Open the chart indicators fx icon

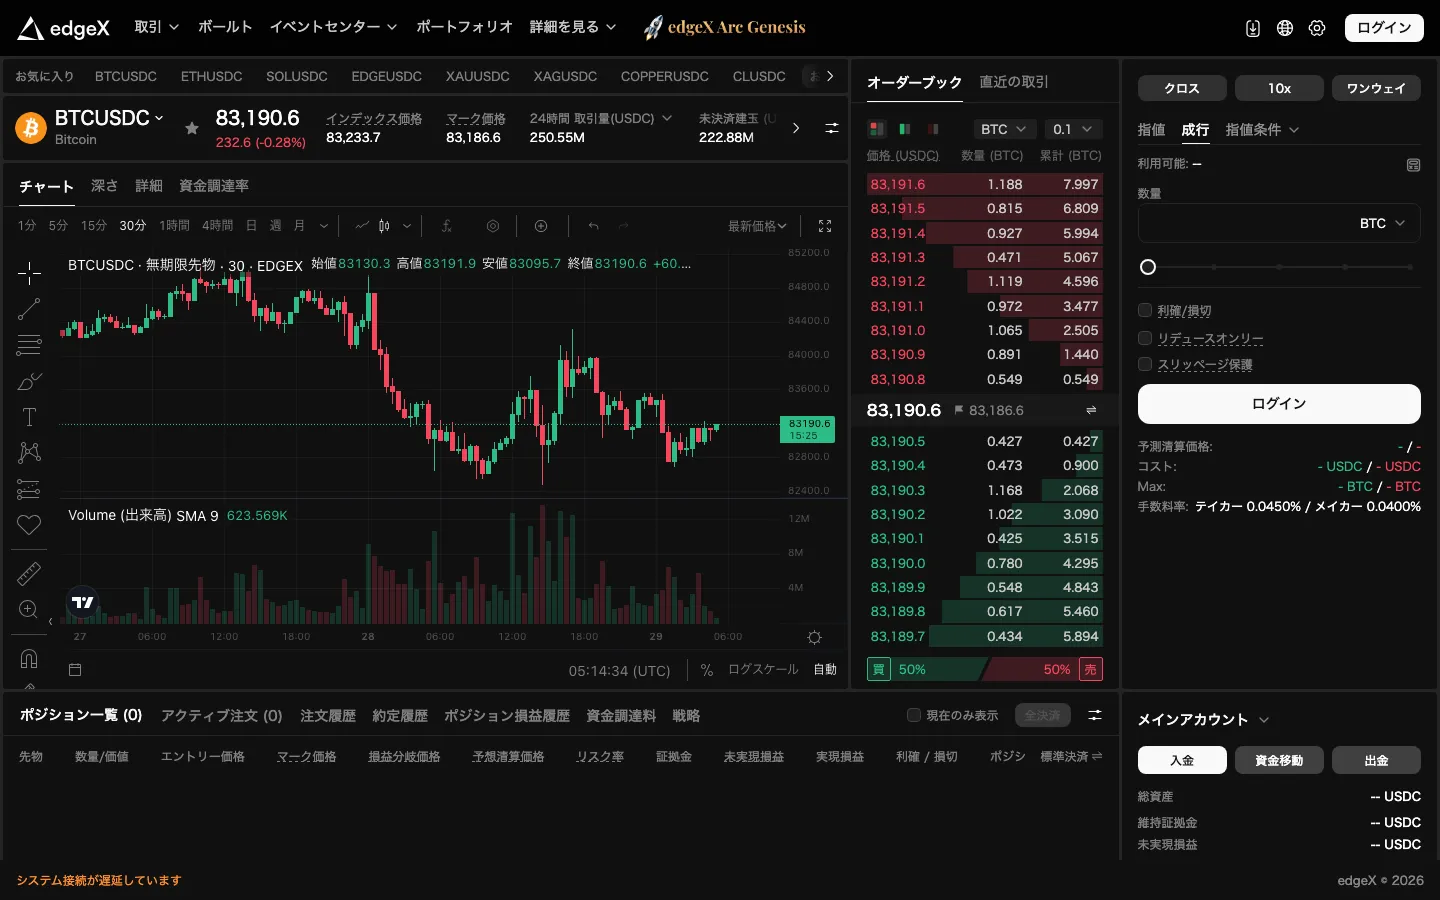pos(447,226)
